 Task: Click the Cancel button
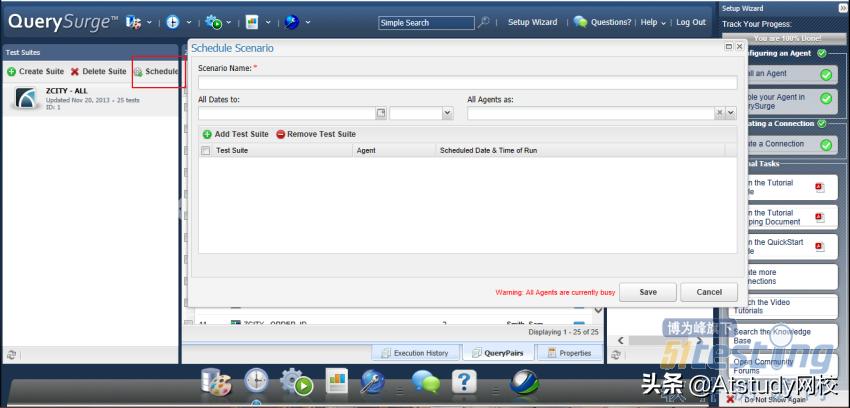(x=709, y=292)
